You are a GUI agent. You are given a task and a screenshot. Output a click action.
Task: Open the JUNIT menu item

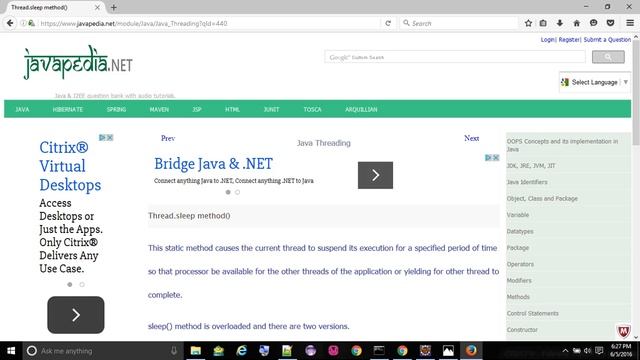click(271, 109)
